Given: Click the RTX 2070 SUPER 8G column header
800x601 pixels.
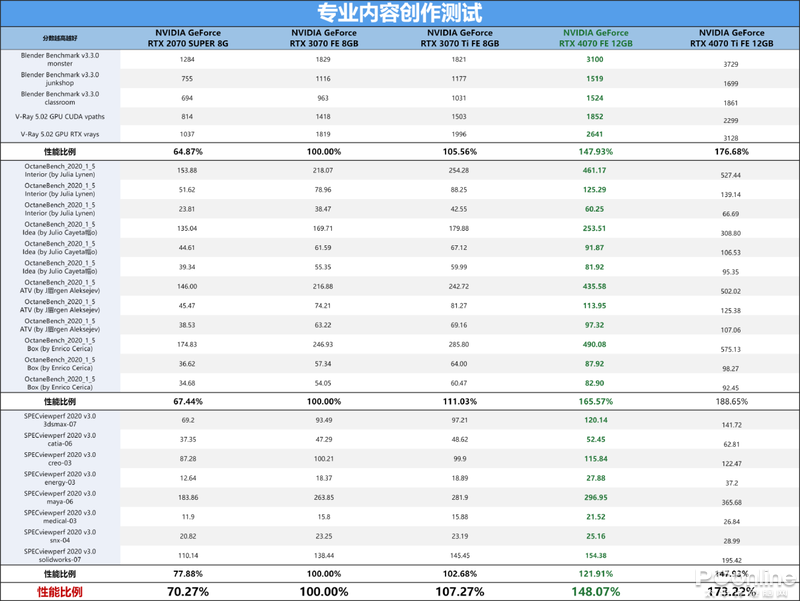Looking at the screenshot, I should pyautogui.click(x=188, y=38).
